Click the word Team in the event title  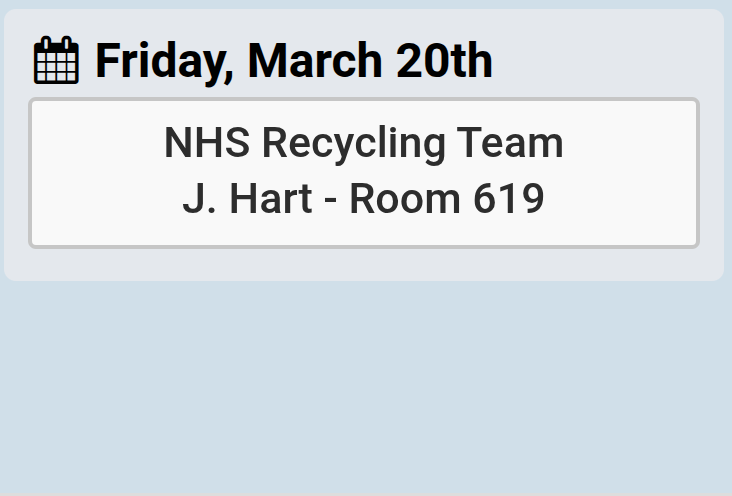pos(511,143)
